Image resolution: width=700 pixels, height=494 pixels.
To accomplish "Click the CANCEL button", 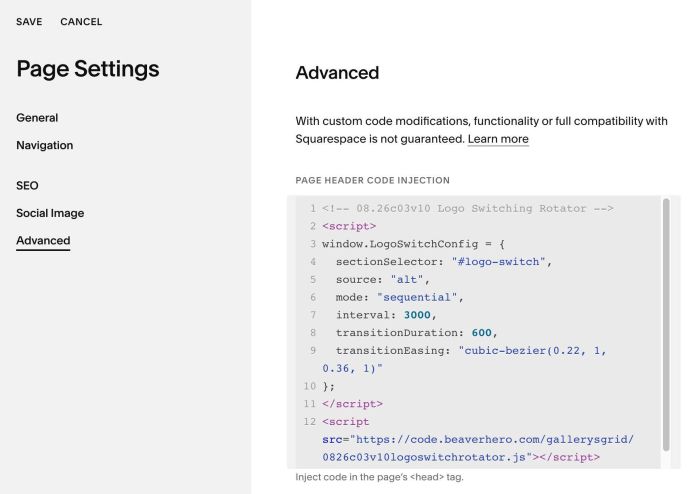I will pyautogui.click(x=81, y=21).
